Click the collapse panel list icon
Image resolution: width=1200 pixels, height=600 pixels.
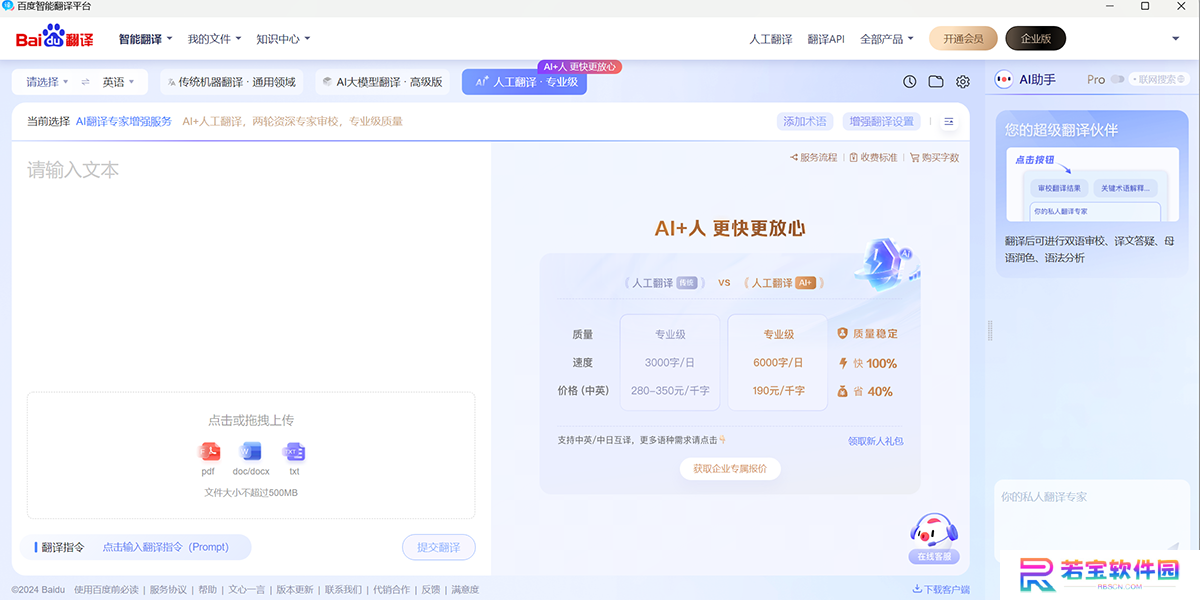click(949, 121)
